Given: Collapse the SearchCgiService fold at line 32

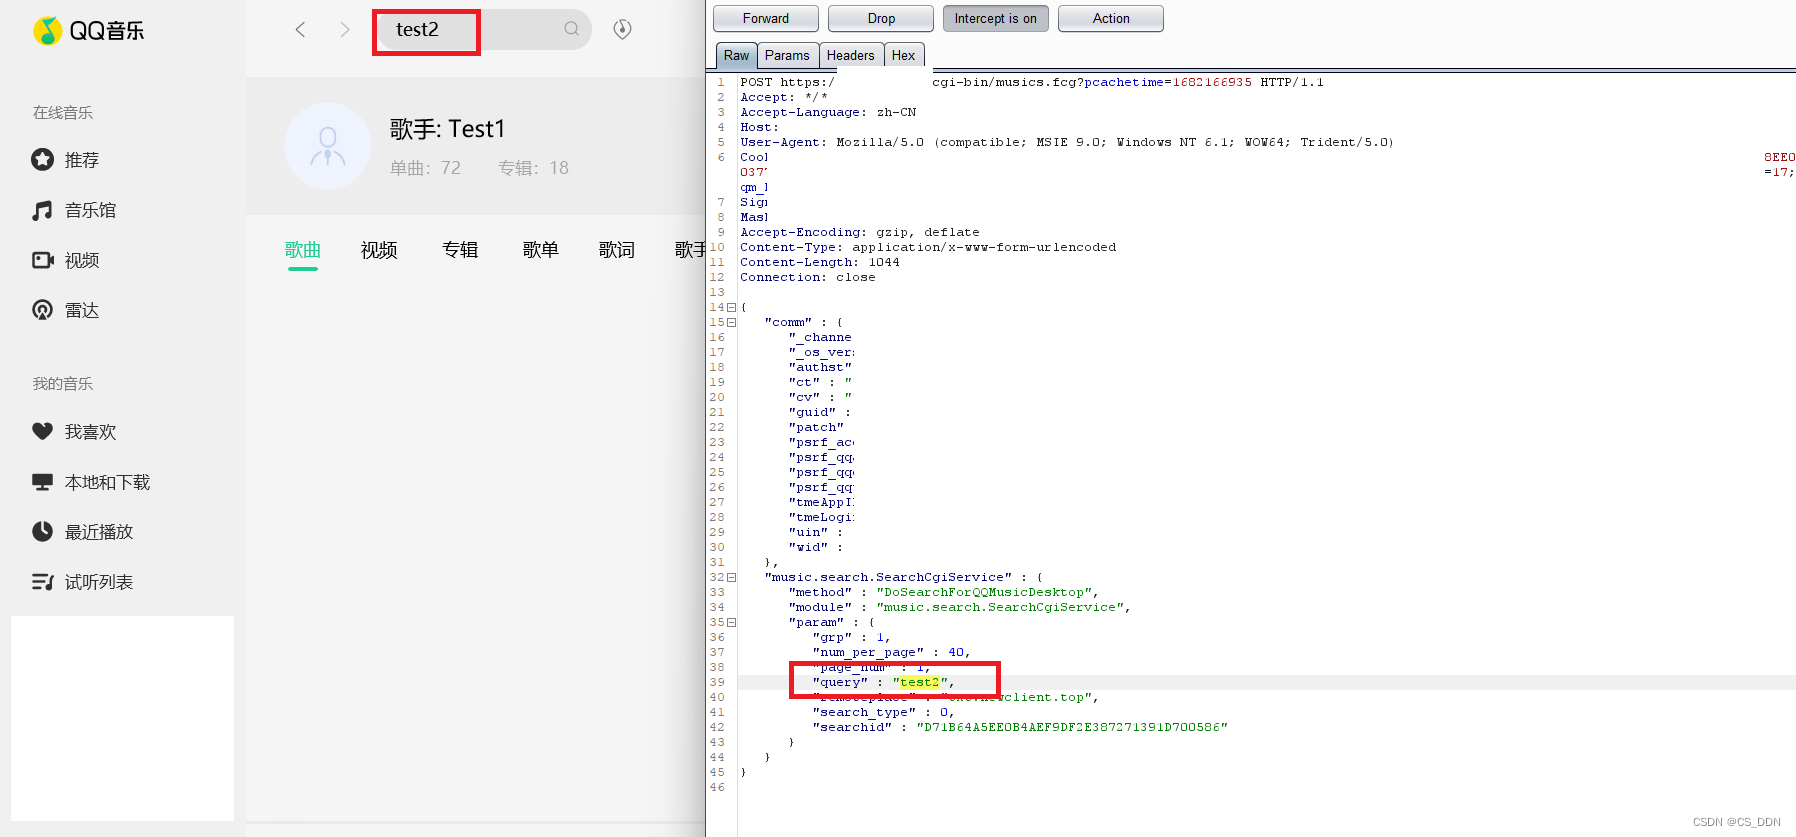Looking at the screenshot, I should point(731,577).
